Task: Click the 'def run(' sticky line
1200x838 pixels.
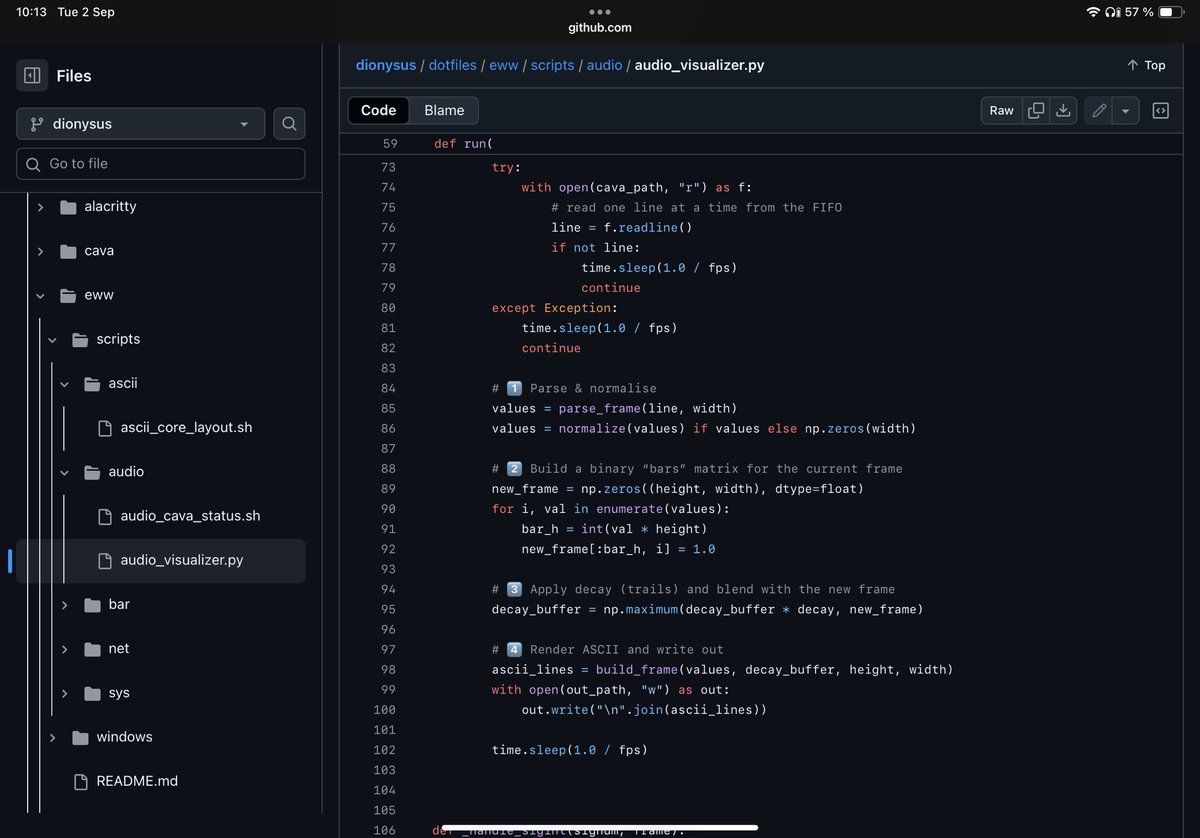Action: point(464,144)
